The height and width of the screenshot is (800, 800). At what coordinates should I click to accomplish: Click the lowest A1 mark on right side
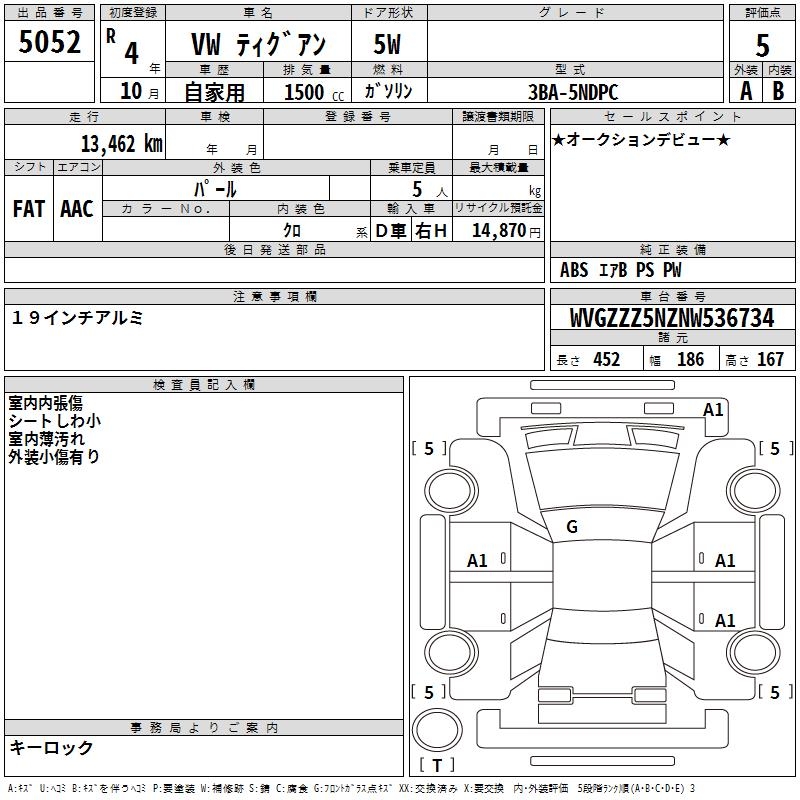click(725, 621)
